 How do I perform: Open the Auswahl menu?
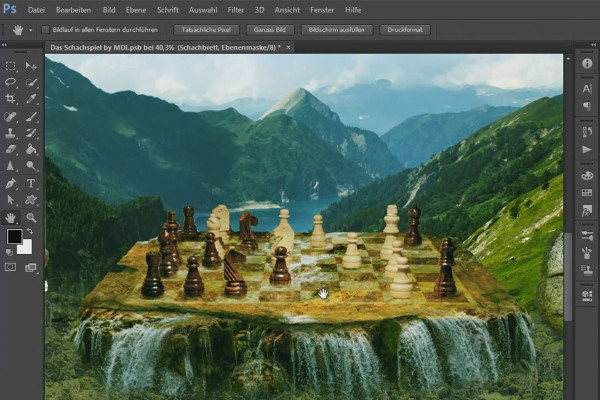click(x=203, y=10)
